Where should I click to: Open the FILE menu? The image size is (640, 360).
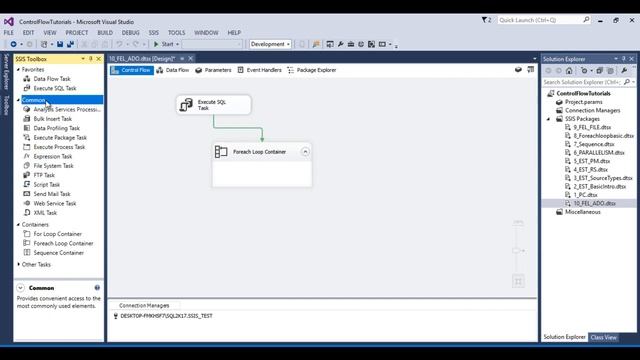tap(9, 33)
